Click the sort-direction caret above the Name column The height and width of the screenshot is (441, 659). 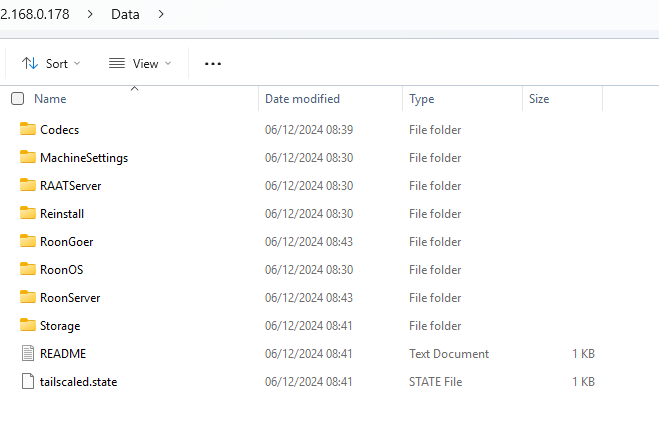tap(134, 88)
